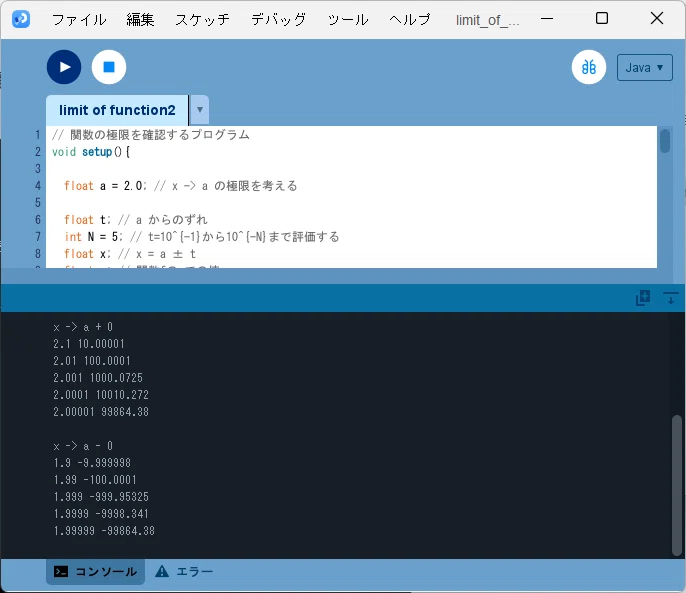This screenshot has height=593, width=686.
Task: Select the limit of function2 tab
Action: 117,110
